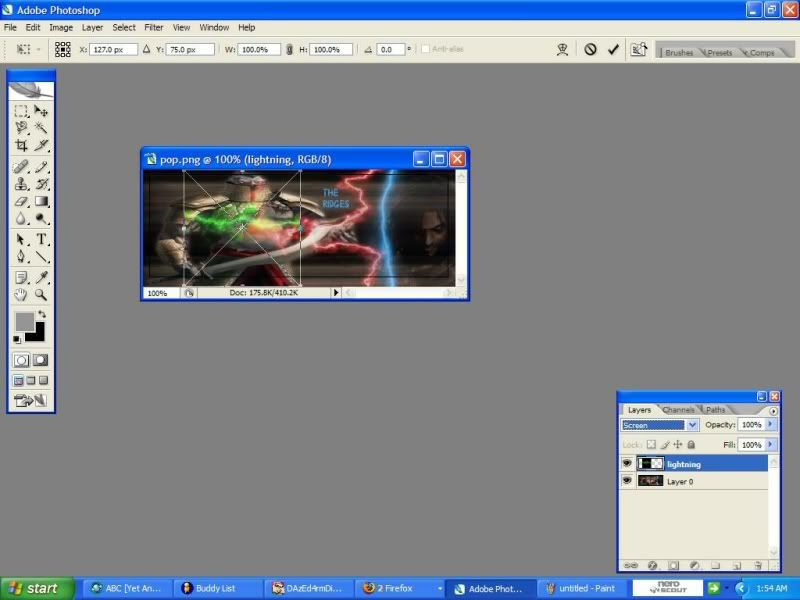The width and height of the screenshot is (800, 600).
Task: Open the Filter menu
Action: (154, 28)
